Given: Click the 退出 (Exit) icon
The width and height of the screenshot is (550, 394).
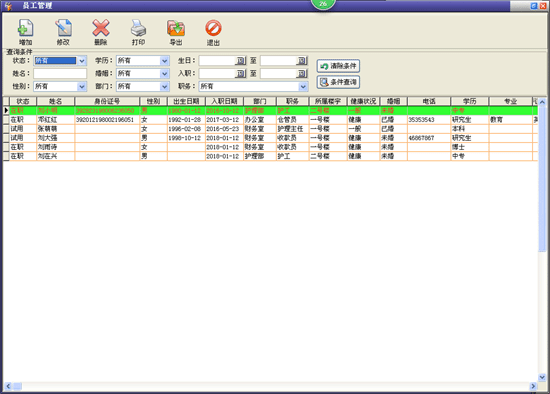Looking at the screenshot, I should (213, 28).
